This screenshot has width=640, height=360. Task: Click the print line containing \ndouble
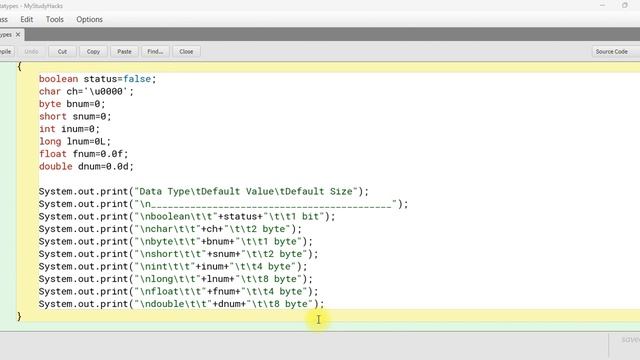click(x=181, y=304)
